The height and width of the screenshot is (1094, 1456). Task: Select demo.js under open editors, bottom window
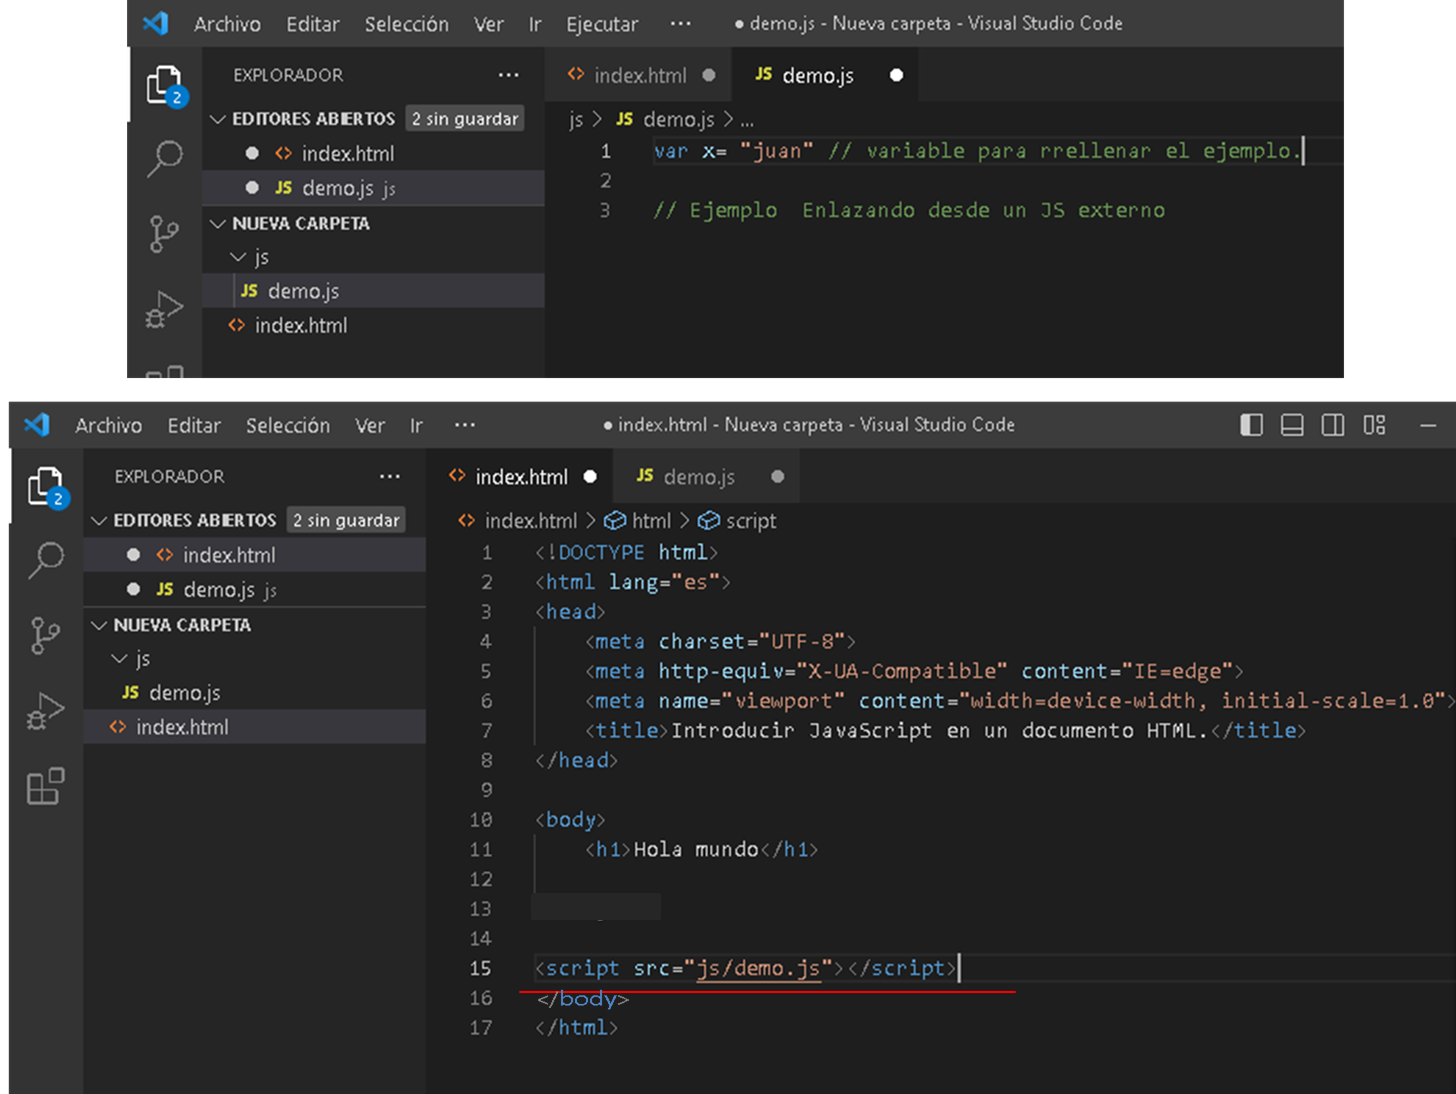(255, 590)
